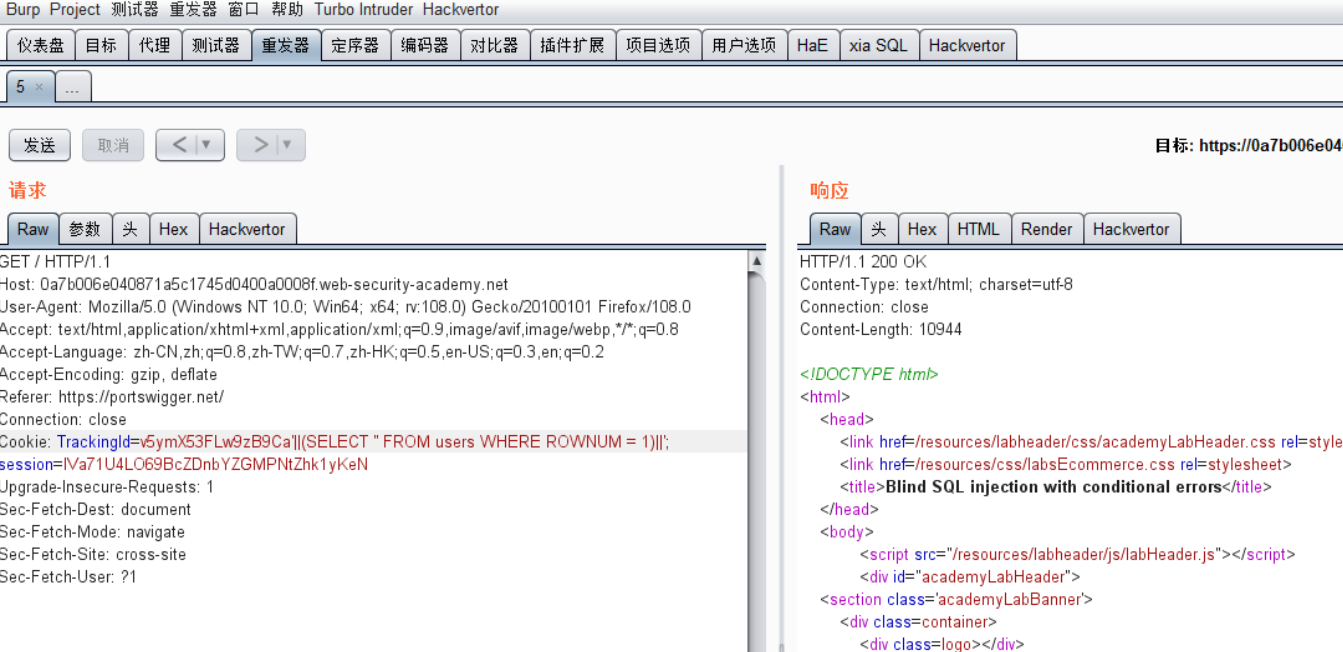Click the Upgrade-Insecure-Requests header line
The height and width of the screenshot is (652, 1343).
point(107,487)
